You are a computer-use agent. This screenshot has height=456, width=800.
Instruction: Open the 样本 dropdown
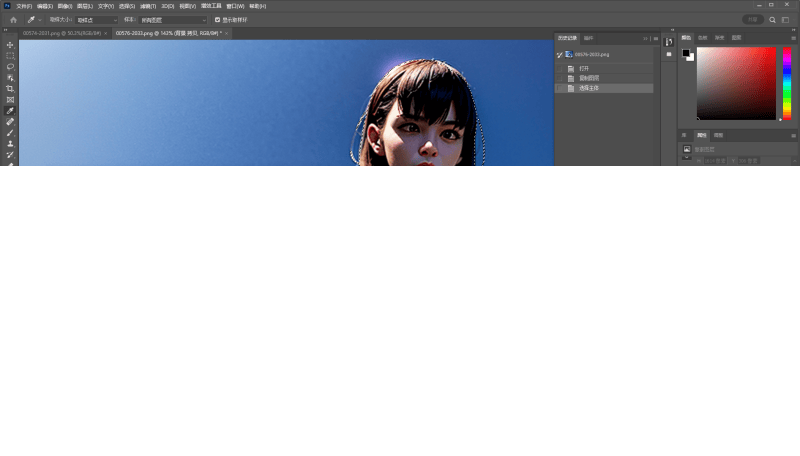pyautogui.click(x=173, y=19)
